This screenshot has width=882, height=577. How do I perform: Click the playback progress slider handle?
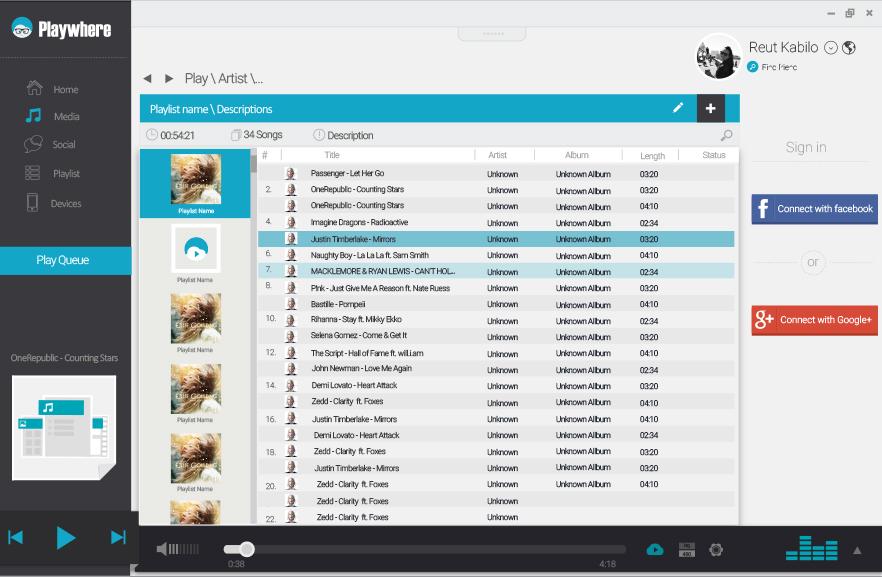(246, 549)
